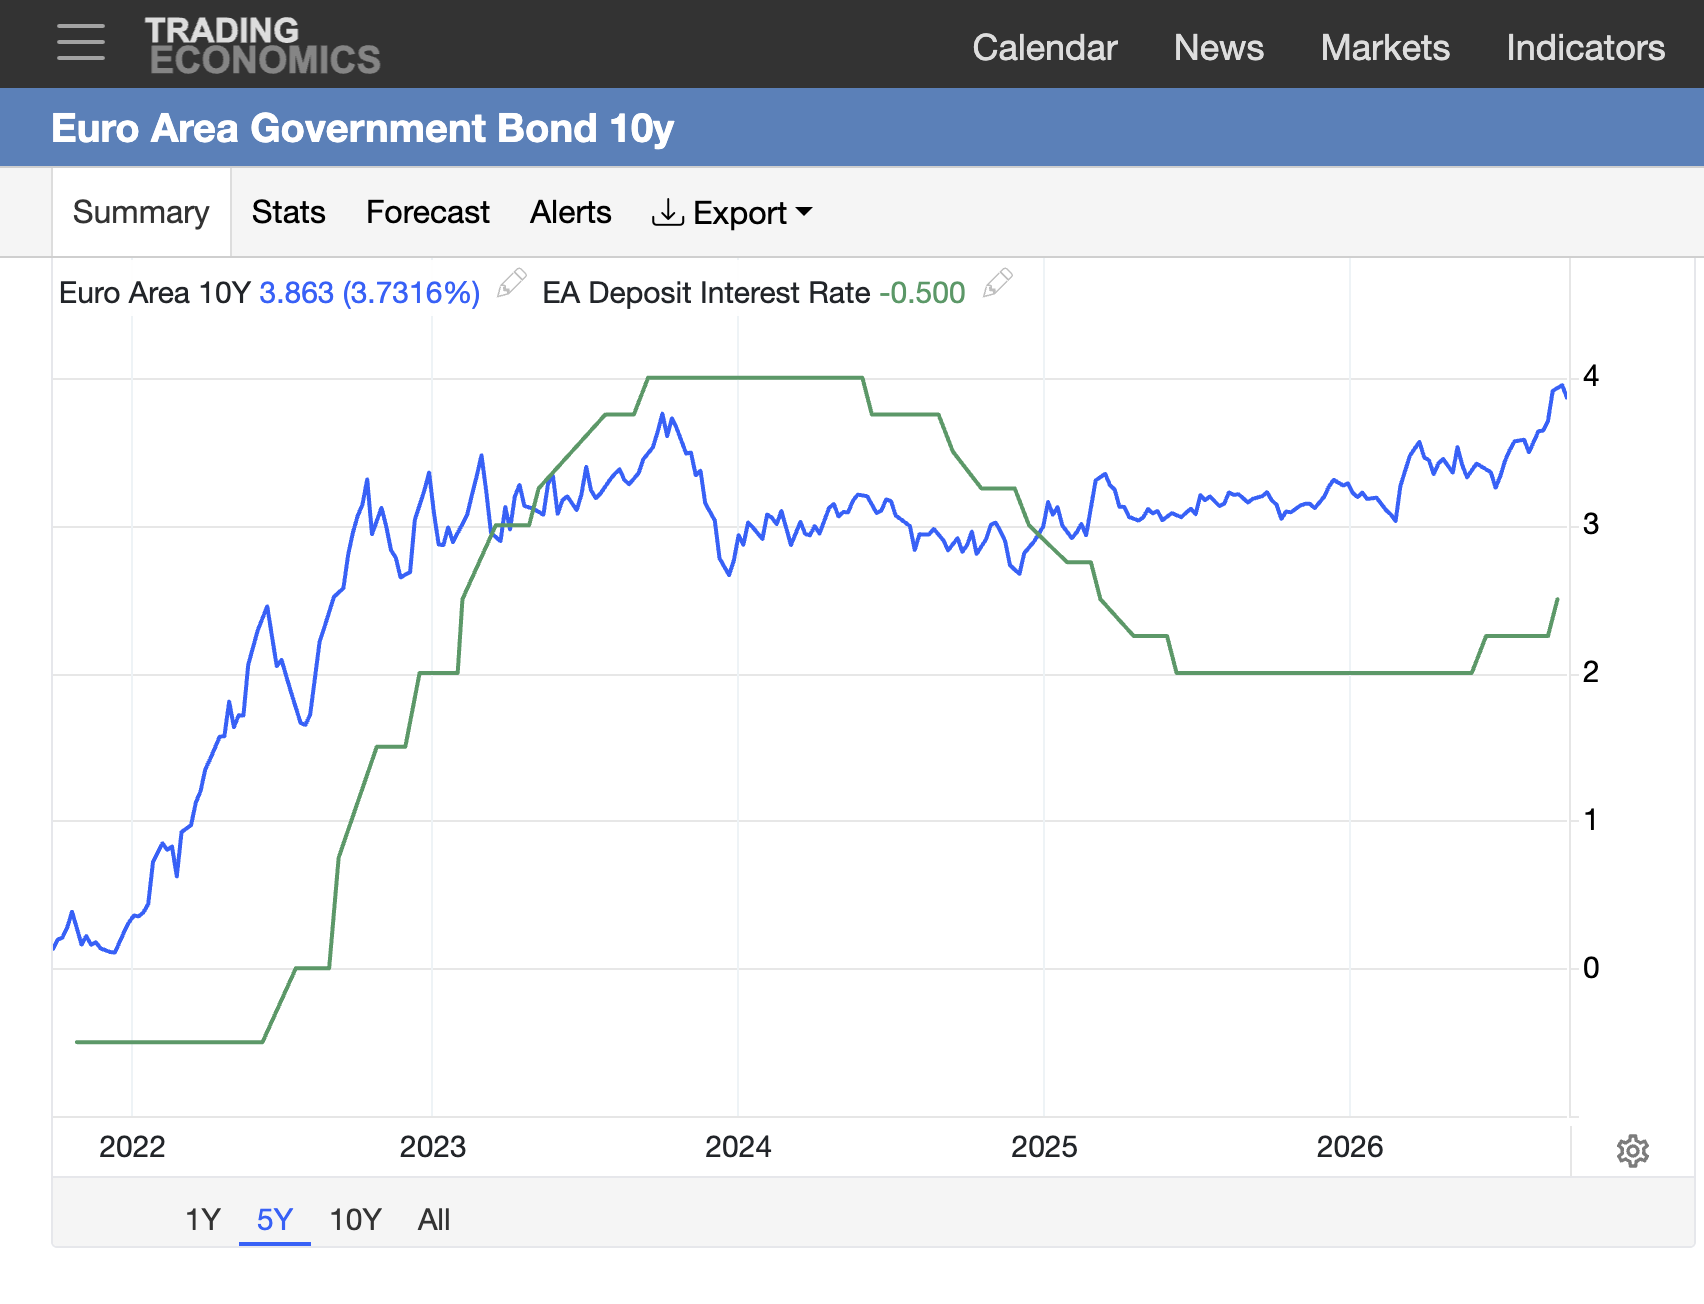
Task: Open the Alerts tab
Action: pyautogui.click(x=571, y=212)
